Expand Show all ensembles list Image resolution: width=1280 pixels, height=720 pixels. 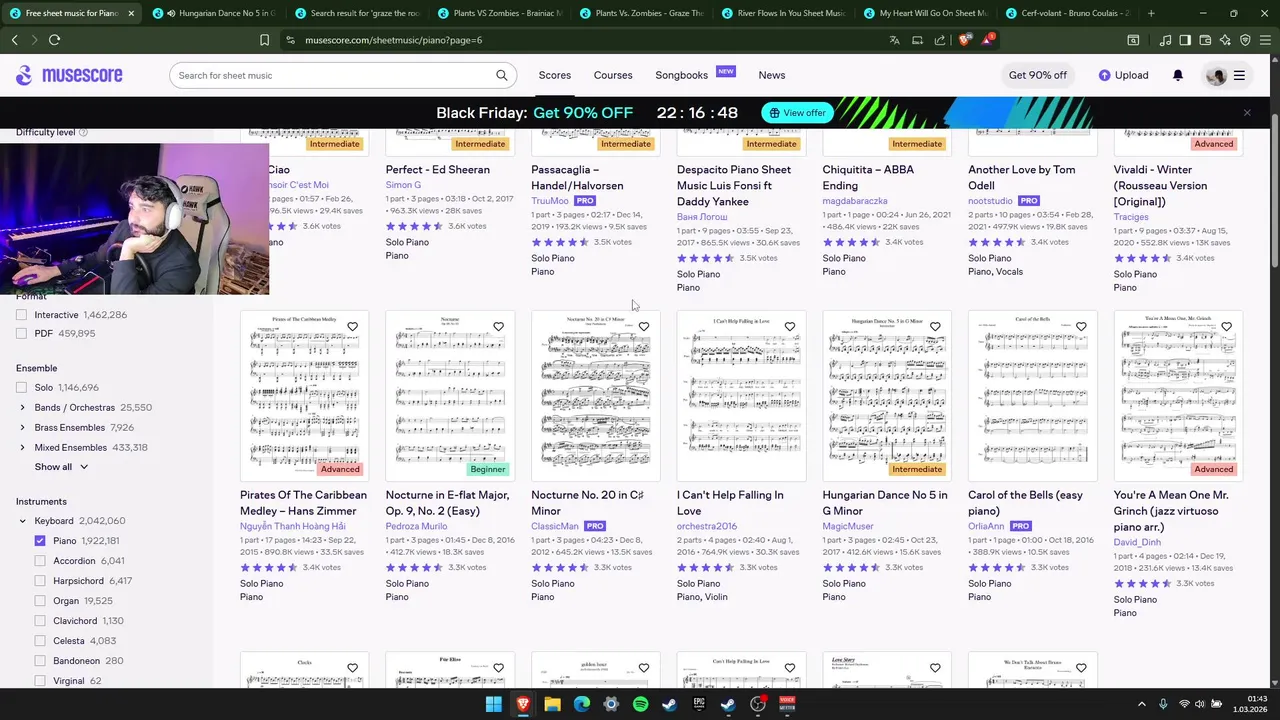click(61, 467)
